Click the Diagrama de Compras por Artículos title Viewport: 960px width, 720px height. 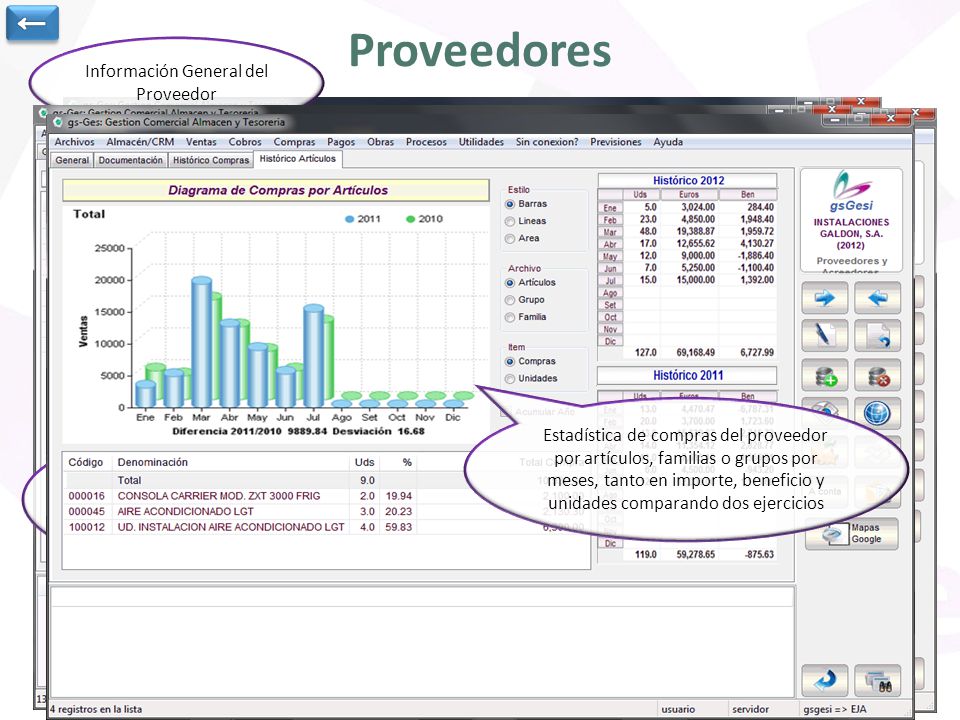[x=277, y=190]
